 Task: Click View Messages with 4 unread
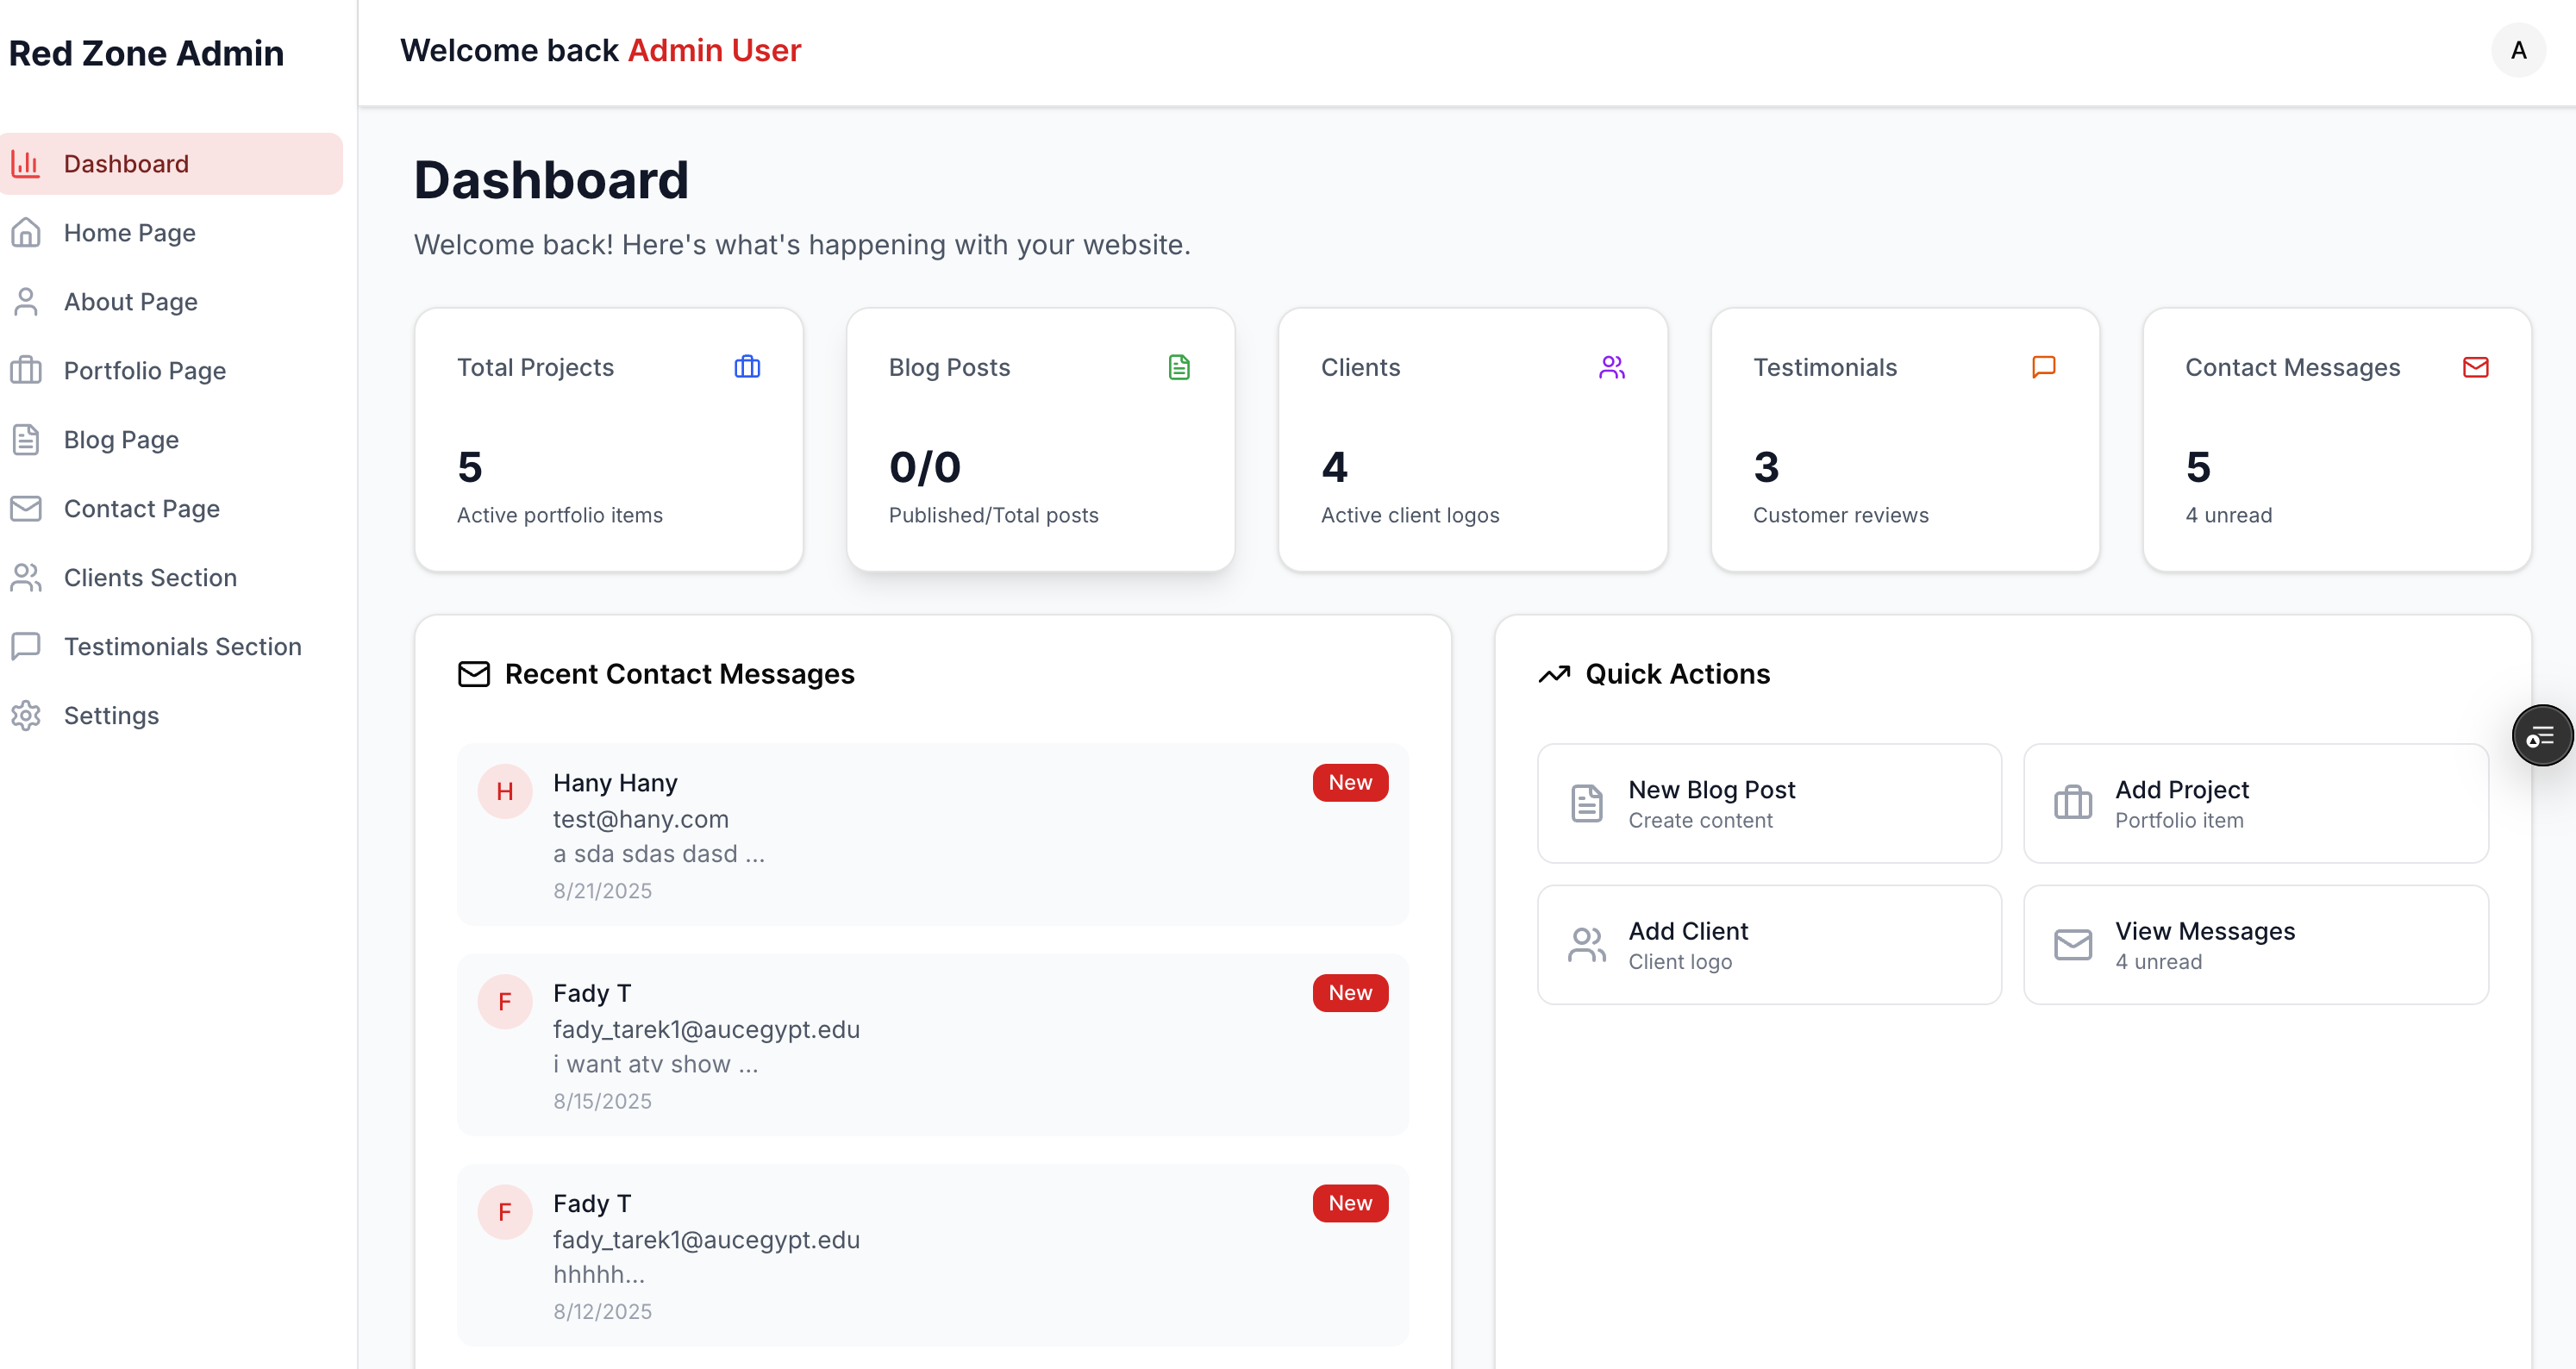[x=2256, y=944]
